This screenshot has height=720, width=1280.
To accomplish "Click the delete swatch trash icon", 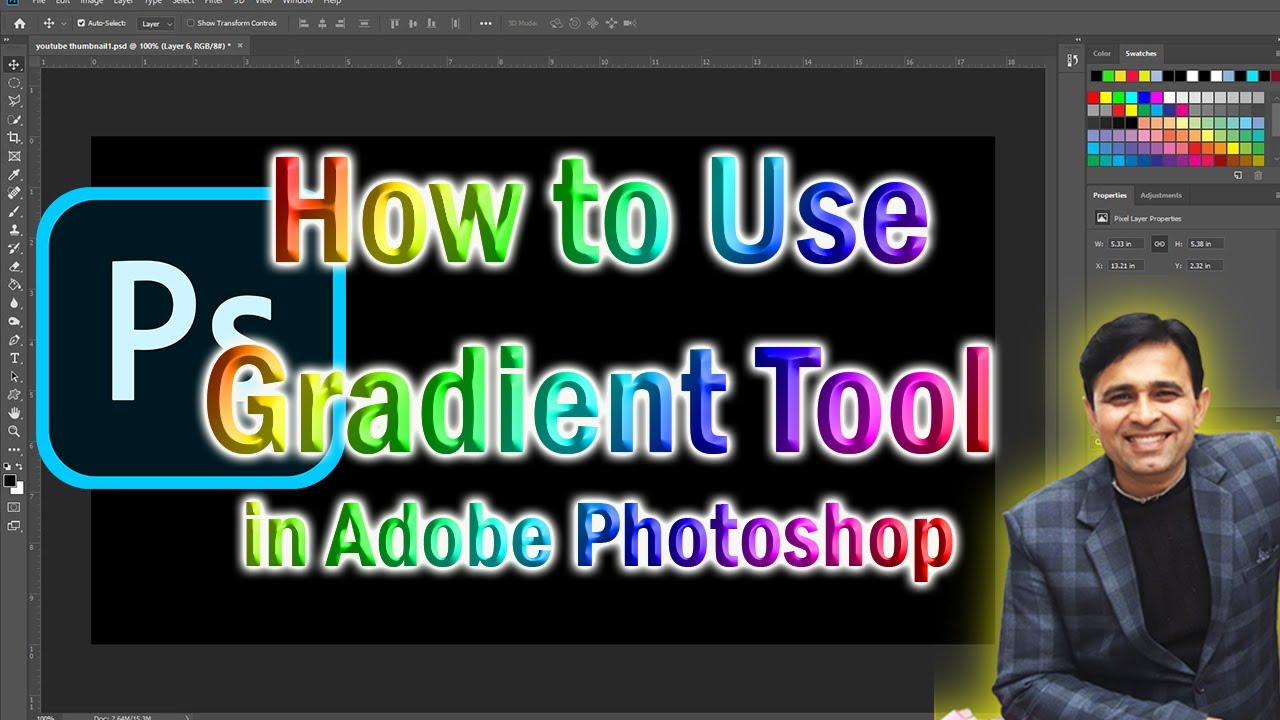I will [x=1258, y=175].
